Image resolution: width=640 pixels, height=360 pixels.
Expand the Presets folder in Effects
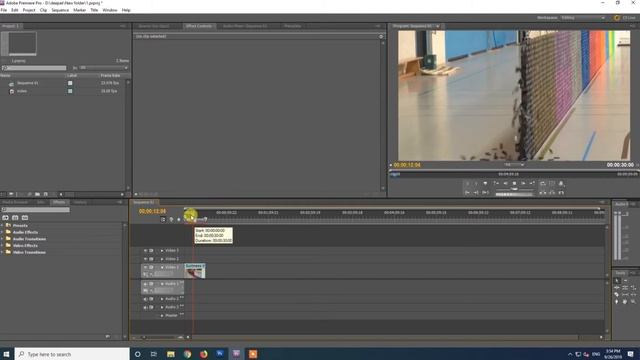click(2, 226)
